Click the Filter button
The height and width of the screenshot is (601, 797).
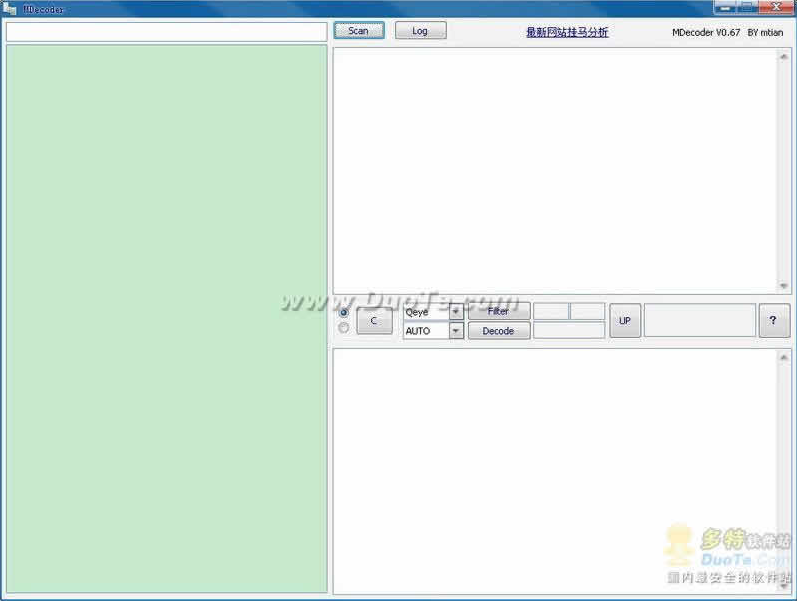pos(499,311)
